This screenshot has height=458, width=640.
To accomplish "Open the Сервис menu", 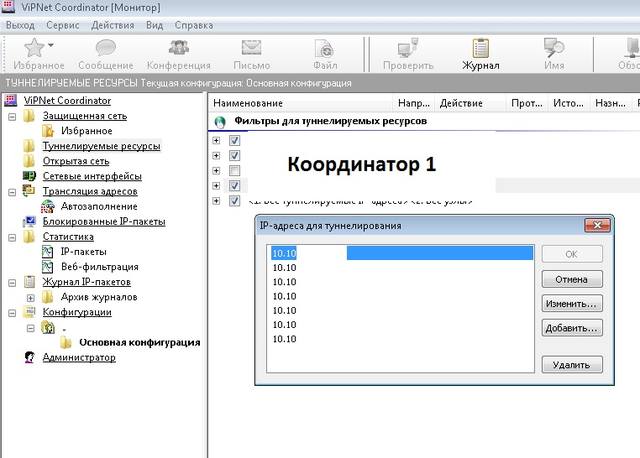I will 62,25.
